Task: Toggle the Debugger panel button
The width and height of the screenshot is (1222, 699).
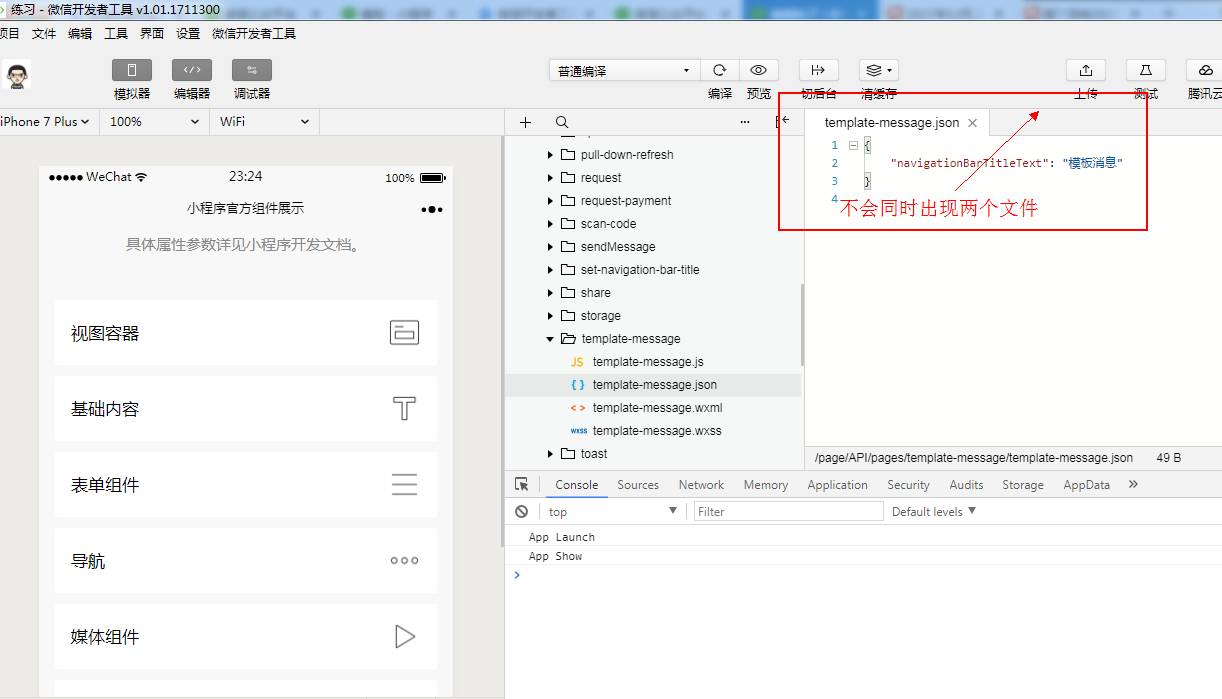Action: tap(252, 70)
